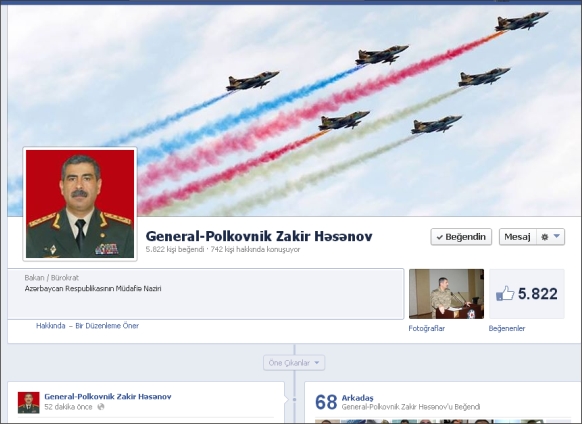Click the gear settings icon beside Mesaj
This screenshot has width=582, height=424.
click(x=545, y=237)
